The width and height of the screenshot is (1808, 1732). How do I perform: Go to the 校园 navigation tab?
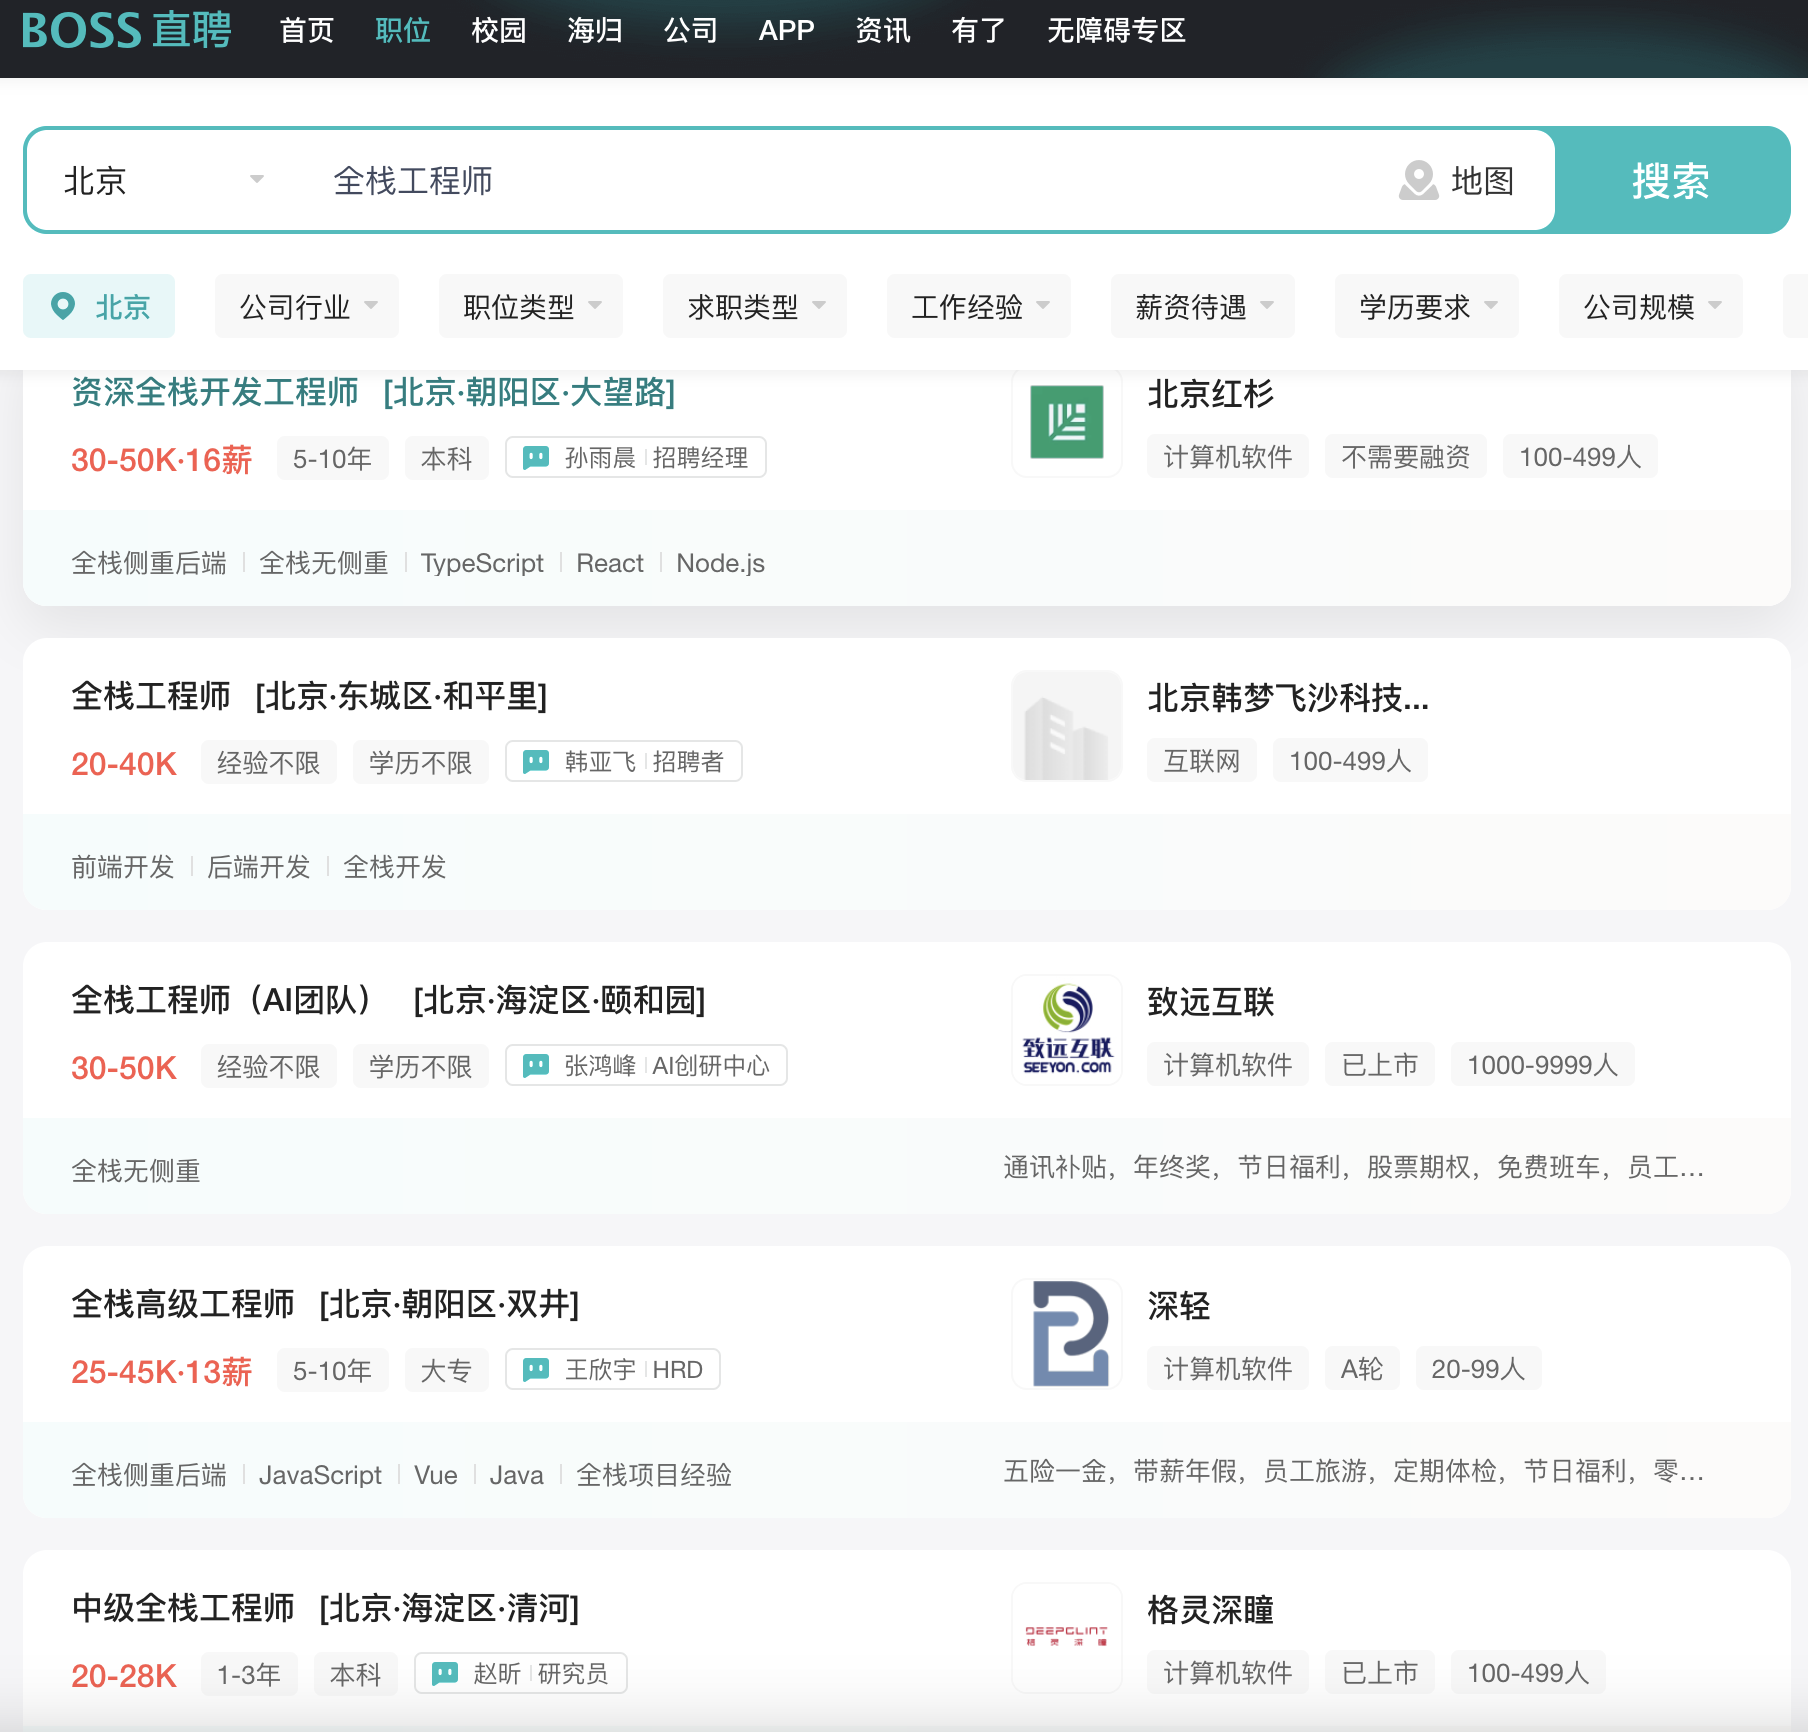point(498,31)
